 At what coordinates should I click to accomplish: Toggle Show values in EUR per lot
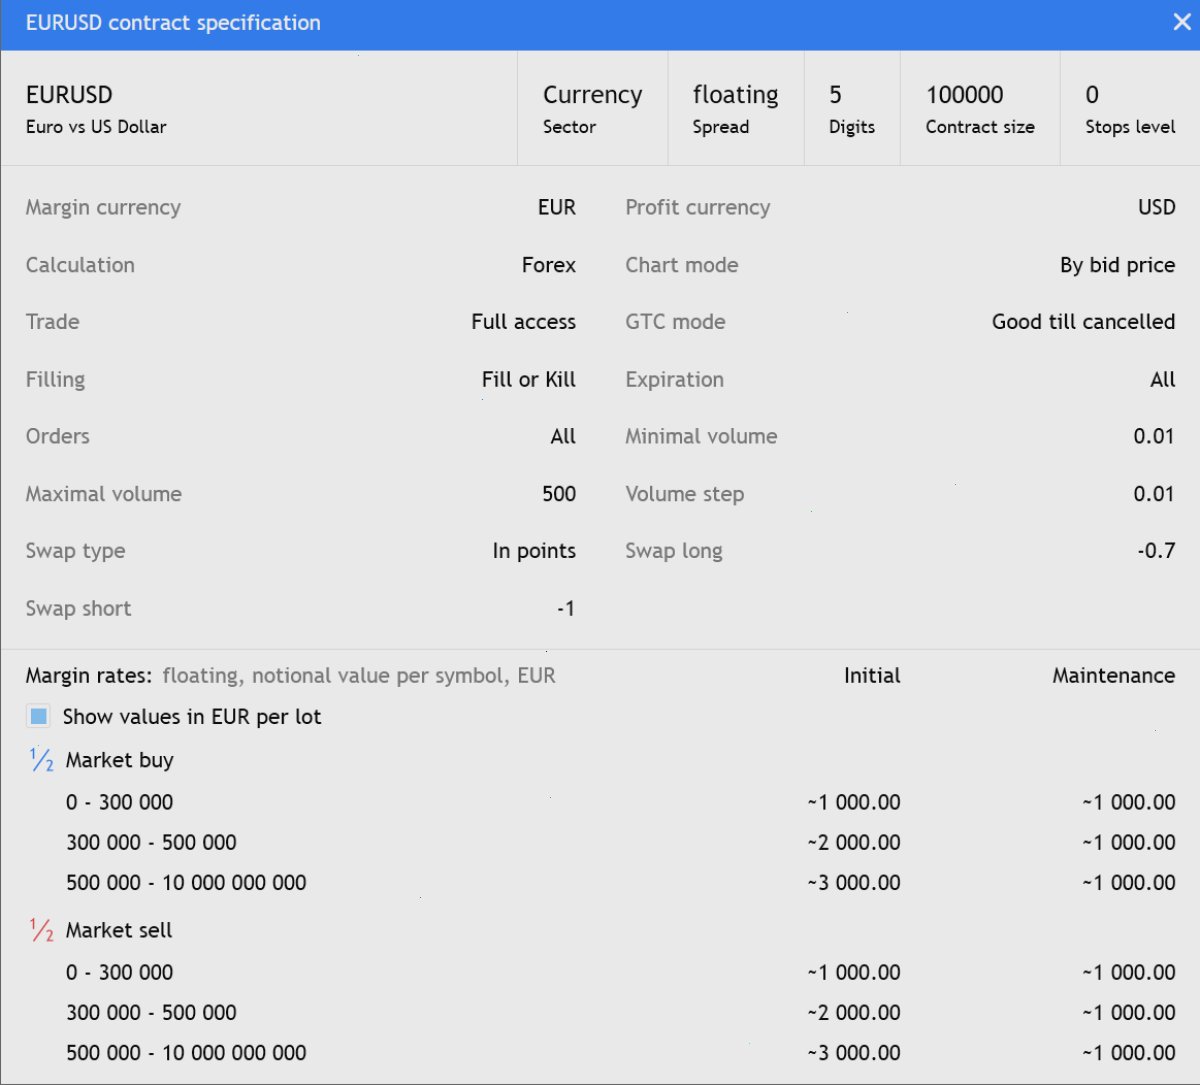click(x=39, y=716)
